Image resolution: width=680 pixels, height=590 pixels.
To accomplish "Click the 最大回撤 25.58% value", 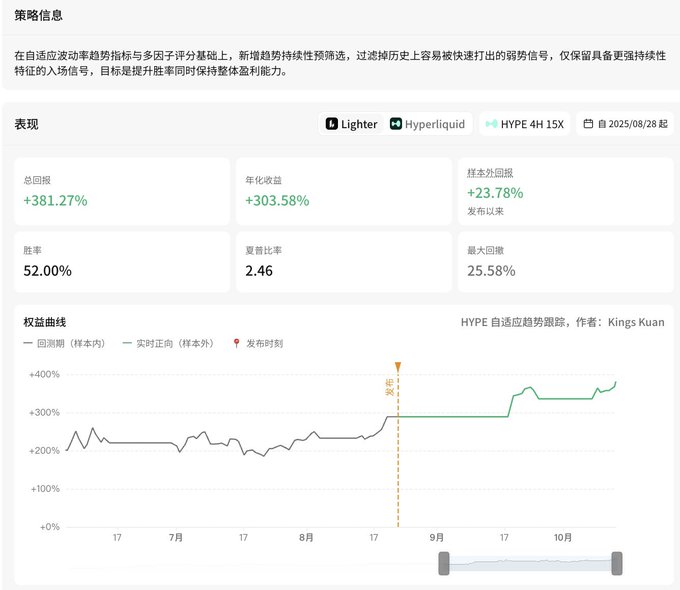I will click(x=491, y=271).
